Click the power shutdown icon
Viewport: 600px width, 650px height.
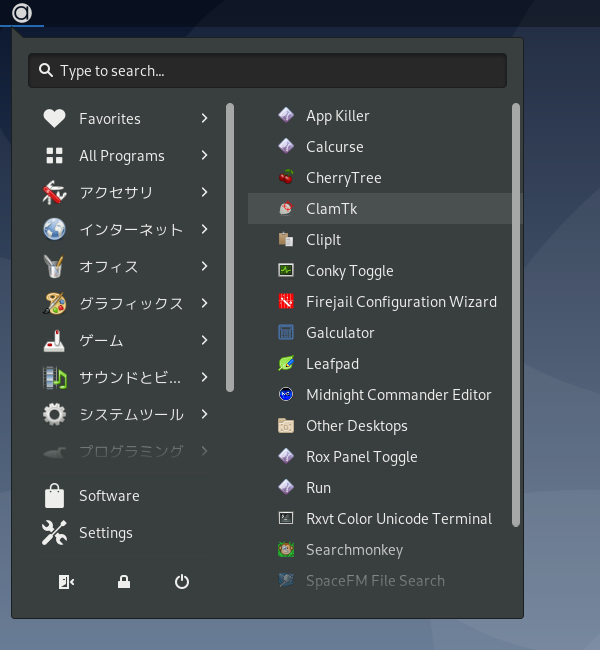click(x=182, y=582)
